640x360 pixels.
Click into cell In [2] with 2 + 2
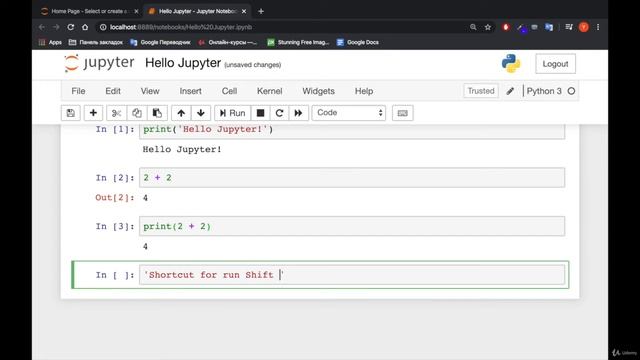(x=352, y=178)
